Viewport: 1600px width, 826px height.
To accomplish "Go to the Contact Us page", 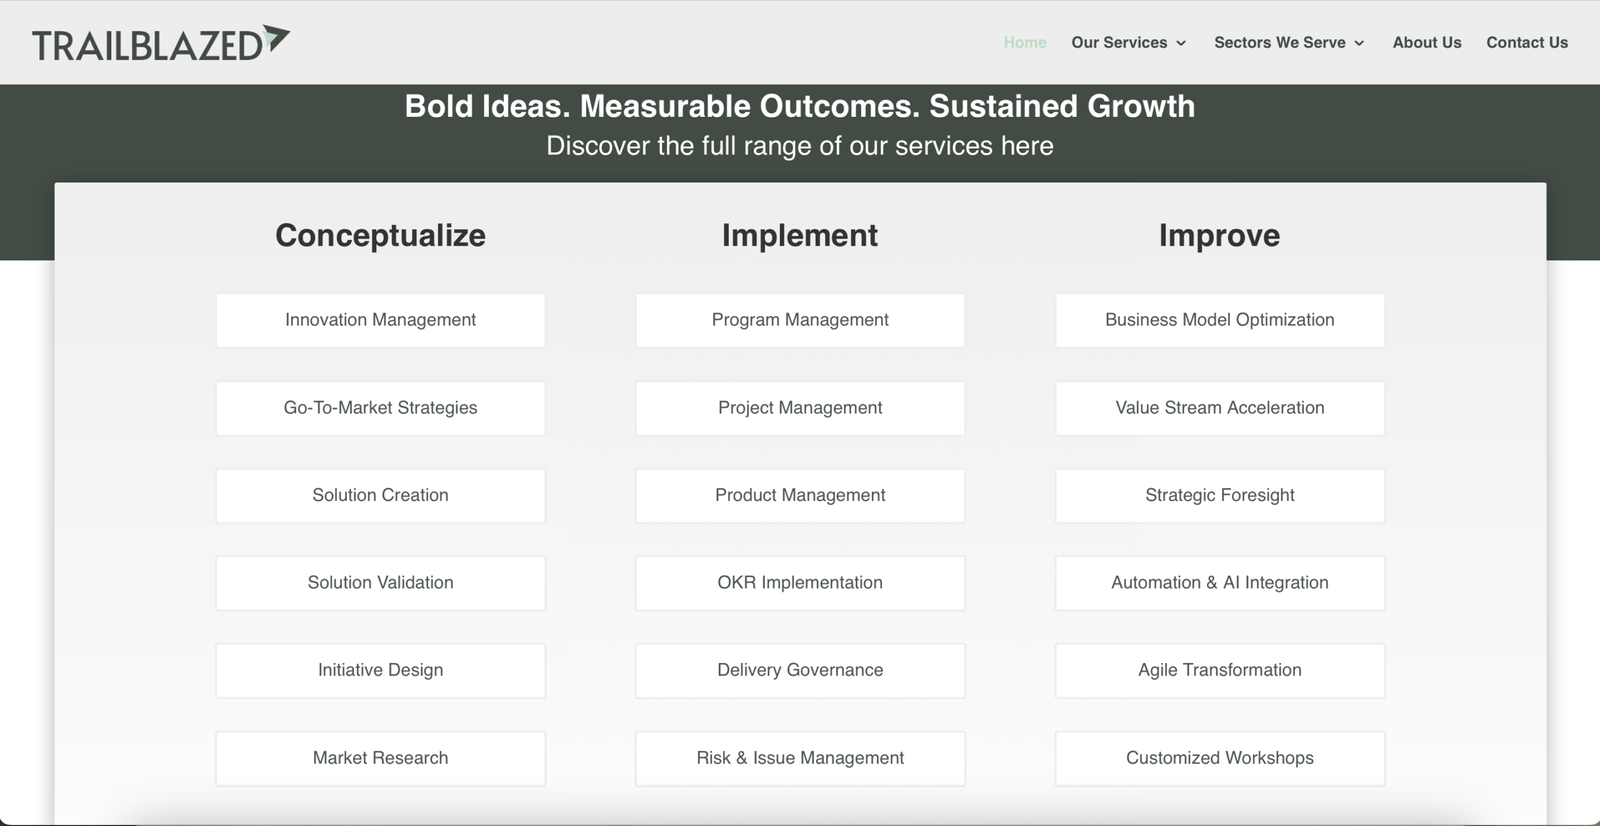I will point(1527,42).
